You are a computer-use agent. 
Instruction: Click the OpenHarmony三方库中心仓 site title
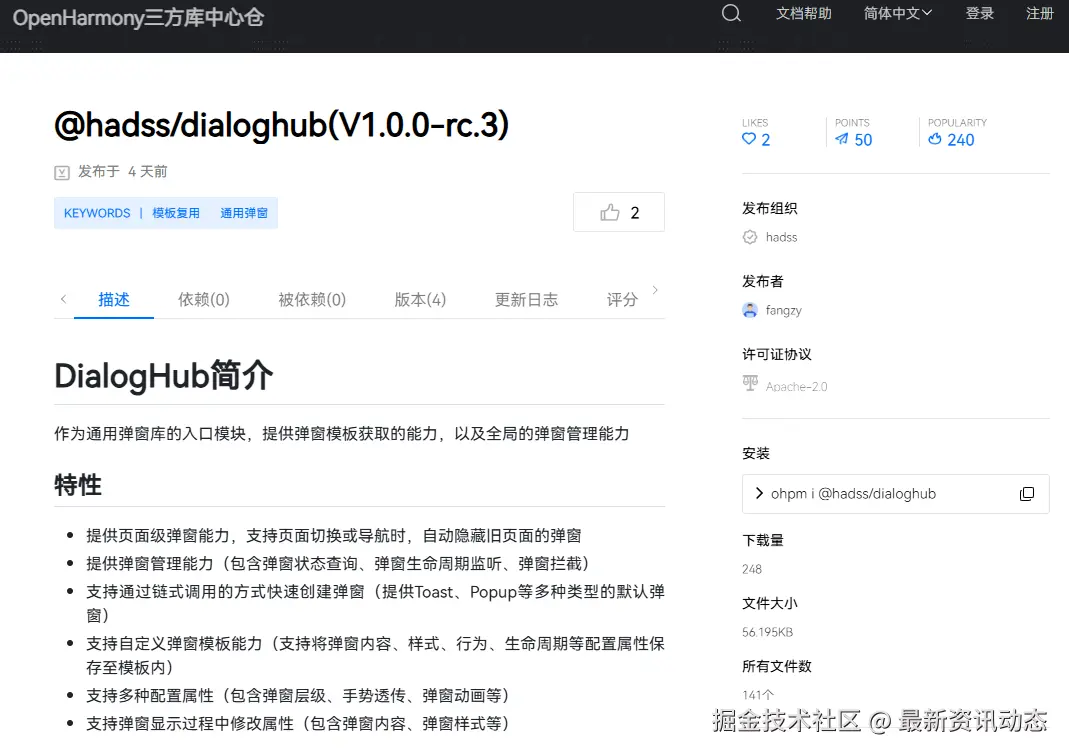point(138,18)
